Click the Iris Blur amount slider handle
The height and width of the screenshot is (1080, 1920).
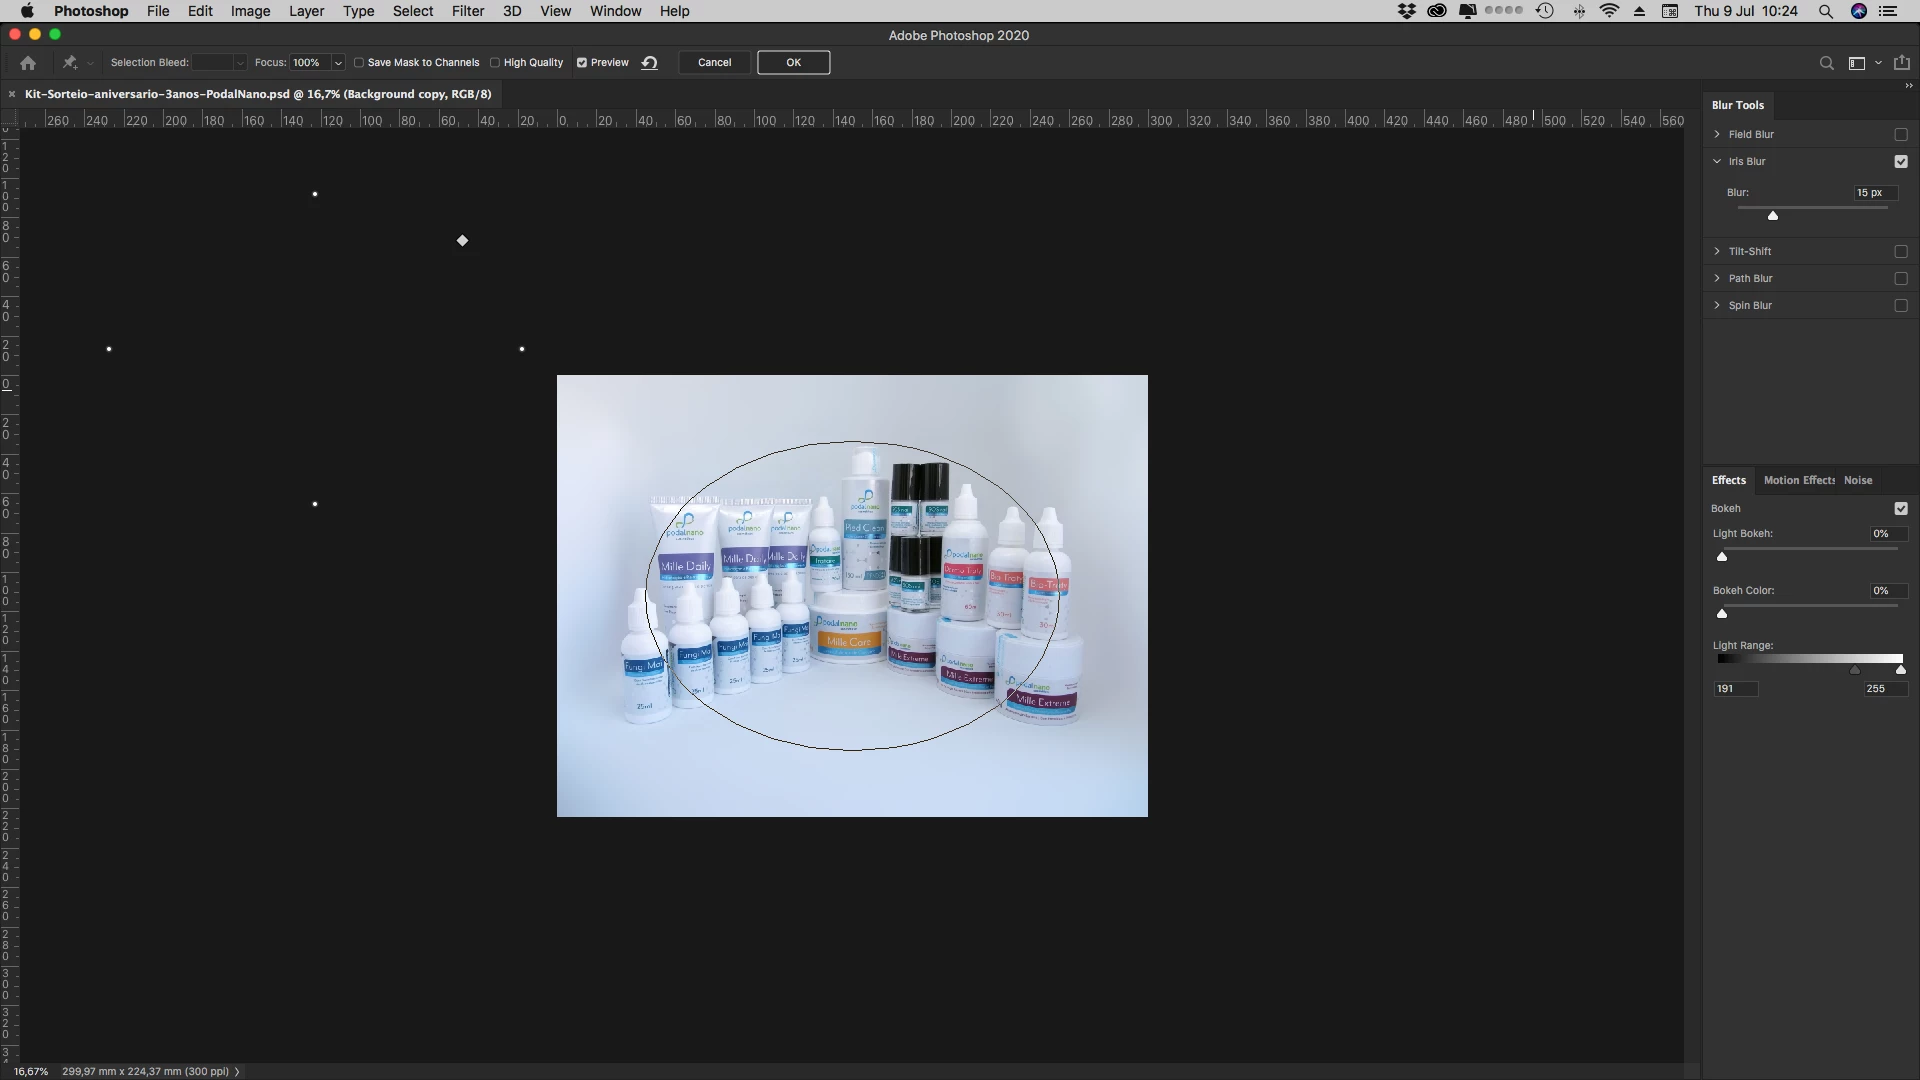click(x=1773, y=216)
